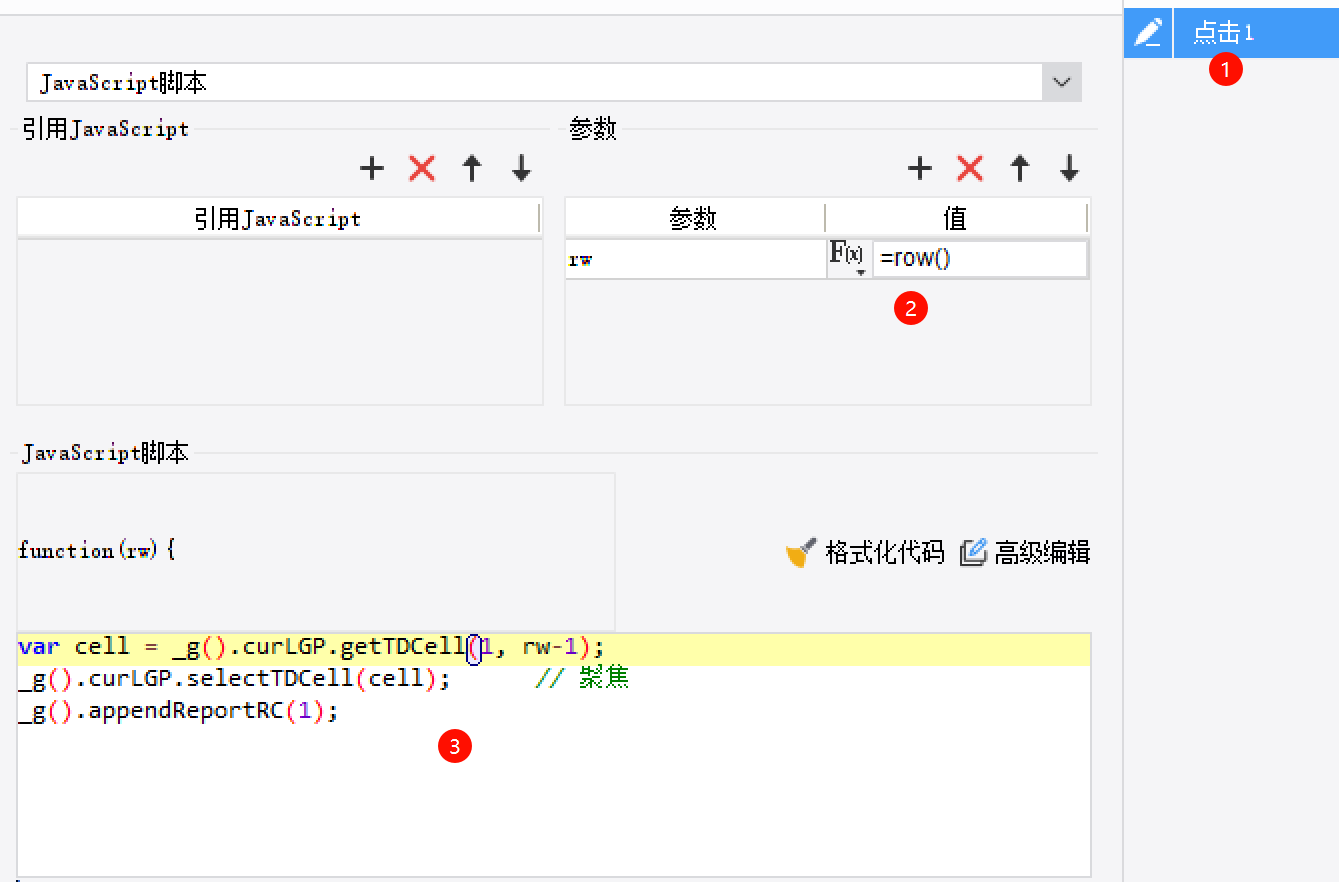Move parameter up with arrow icon
The width and height of the screenshot is (1339, 882).
coord(1020,168)
